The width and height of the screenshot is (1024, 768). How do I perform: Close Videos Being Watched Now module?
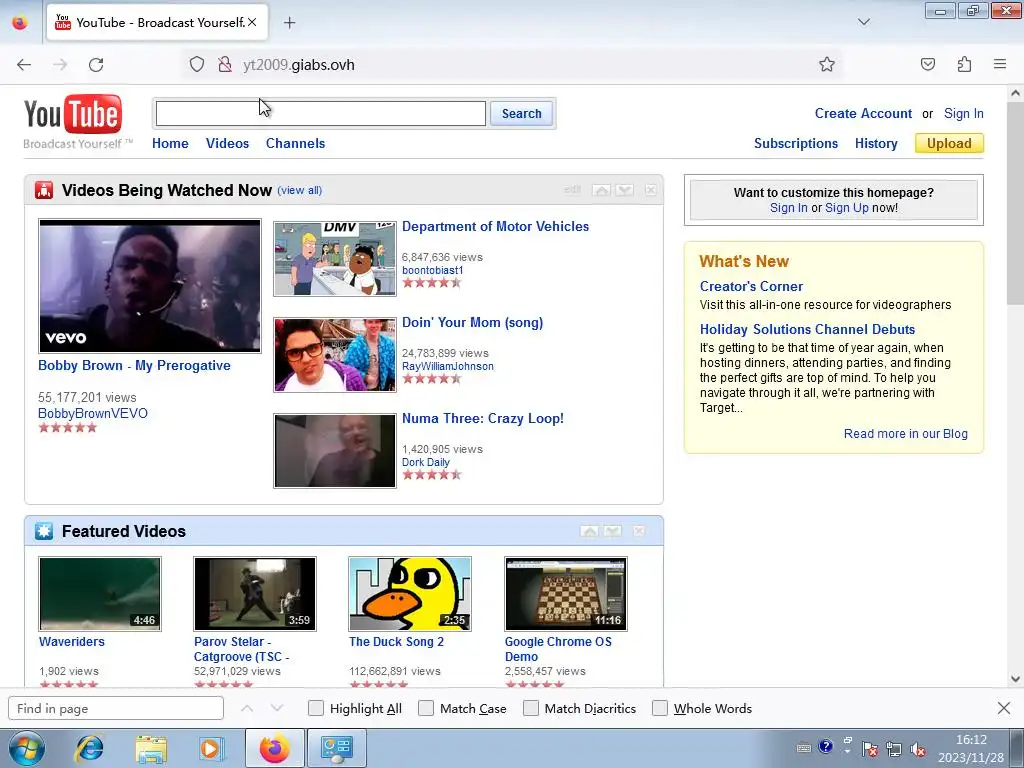click(650, 190)
